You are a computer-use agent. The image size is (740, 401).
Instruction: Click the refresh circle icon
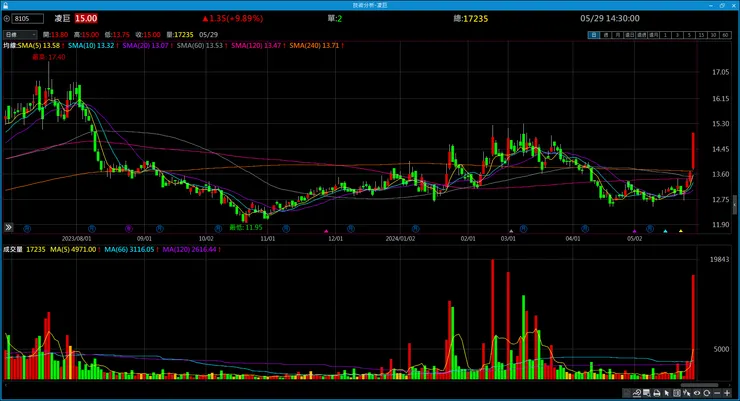click(706, 393)
